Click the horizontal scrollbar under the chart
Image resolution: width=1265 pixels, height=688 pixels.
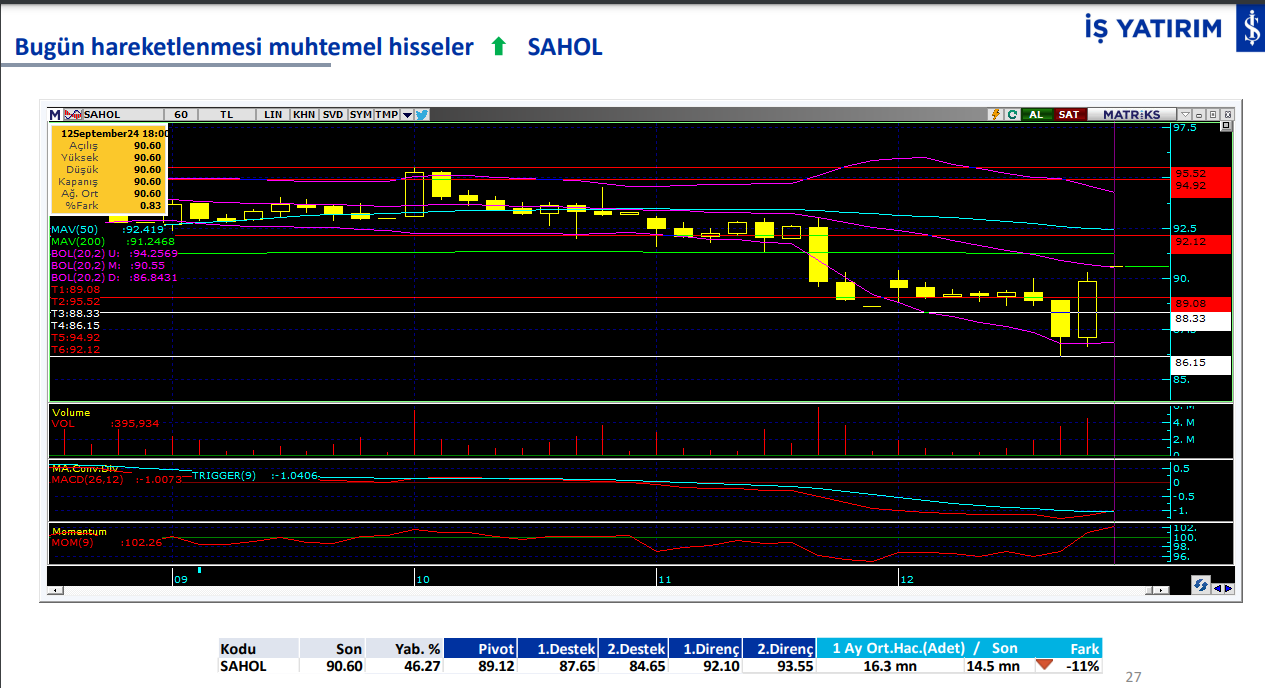[600, 591]
